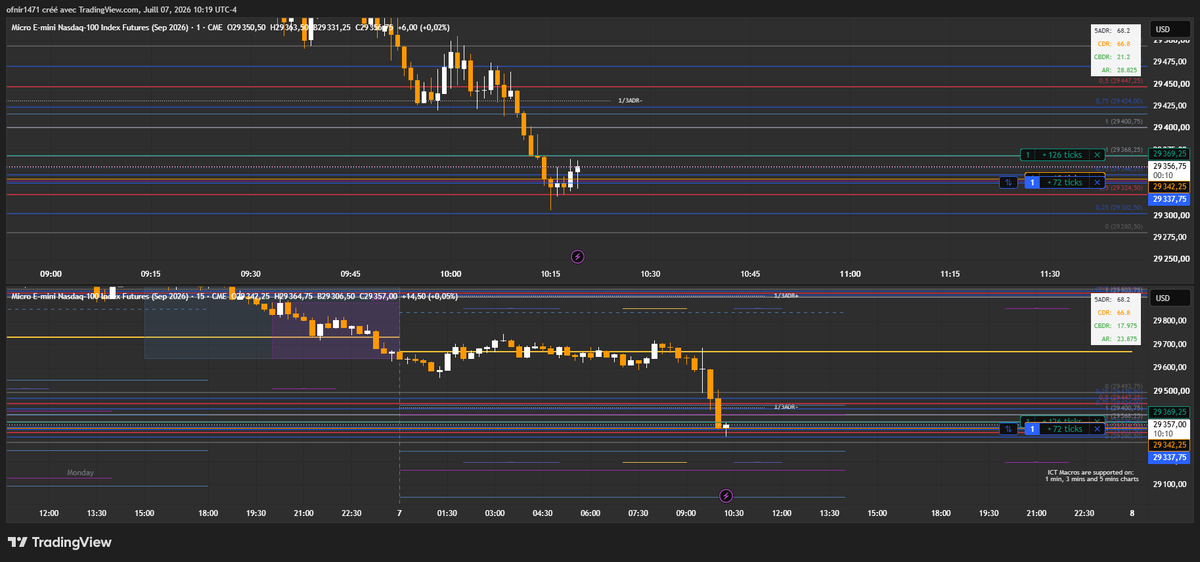The image size is (1200, 562).
Task: Click the 29 800,00 price level on the 15-minute axis
Action: (1171, 321)
